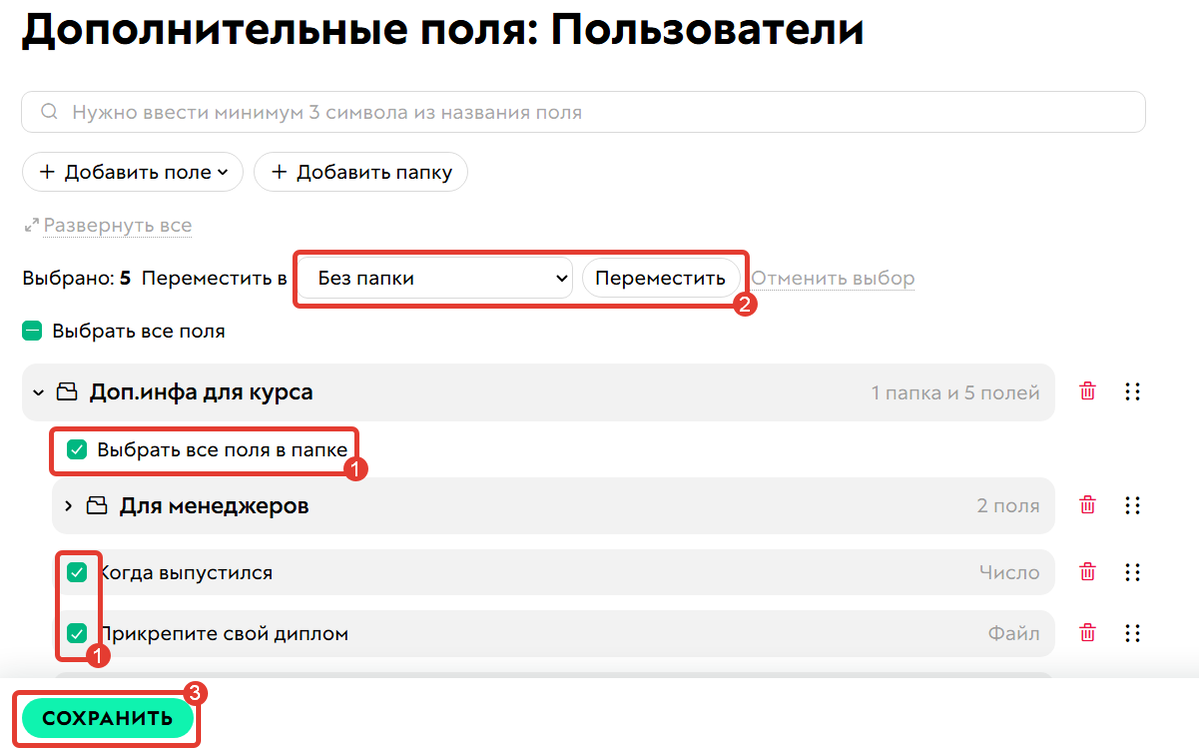Viewport: 1199px width, 748px height.
Task: Collapse the Доп.инфа для курса folder
Action: [x=38, y=392]
